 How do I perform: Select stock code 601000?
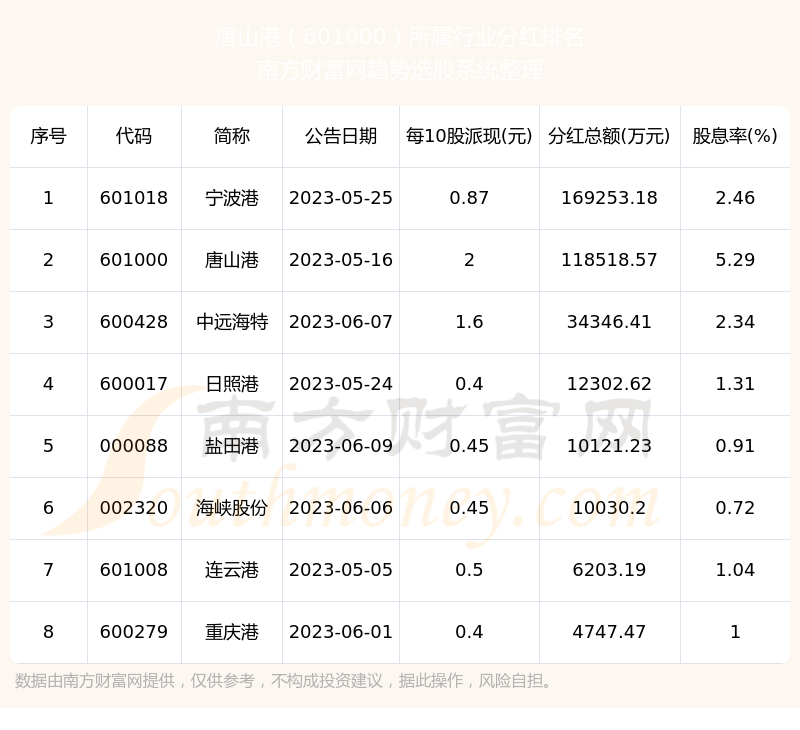134,260
